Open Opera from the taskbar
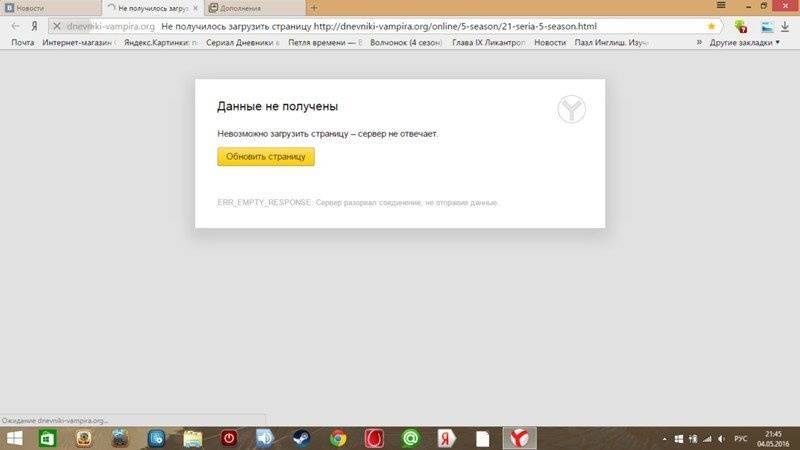Image resolution: width=800 pixels, height=450 pixels. coord(374,438)
